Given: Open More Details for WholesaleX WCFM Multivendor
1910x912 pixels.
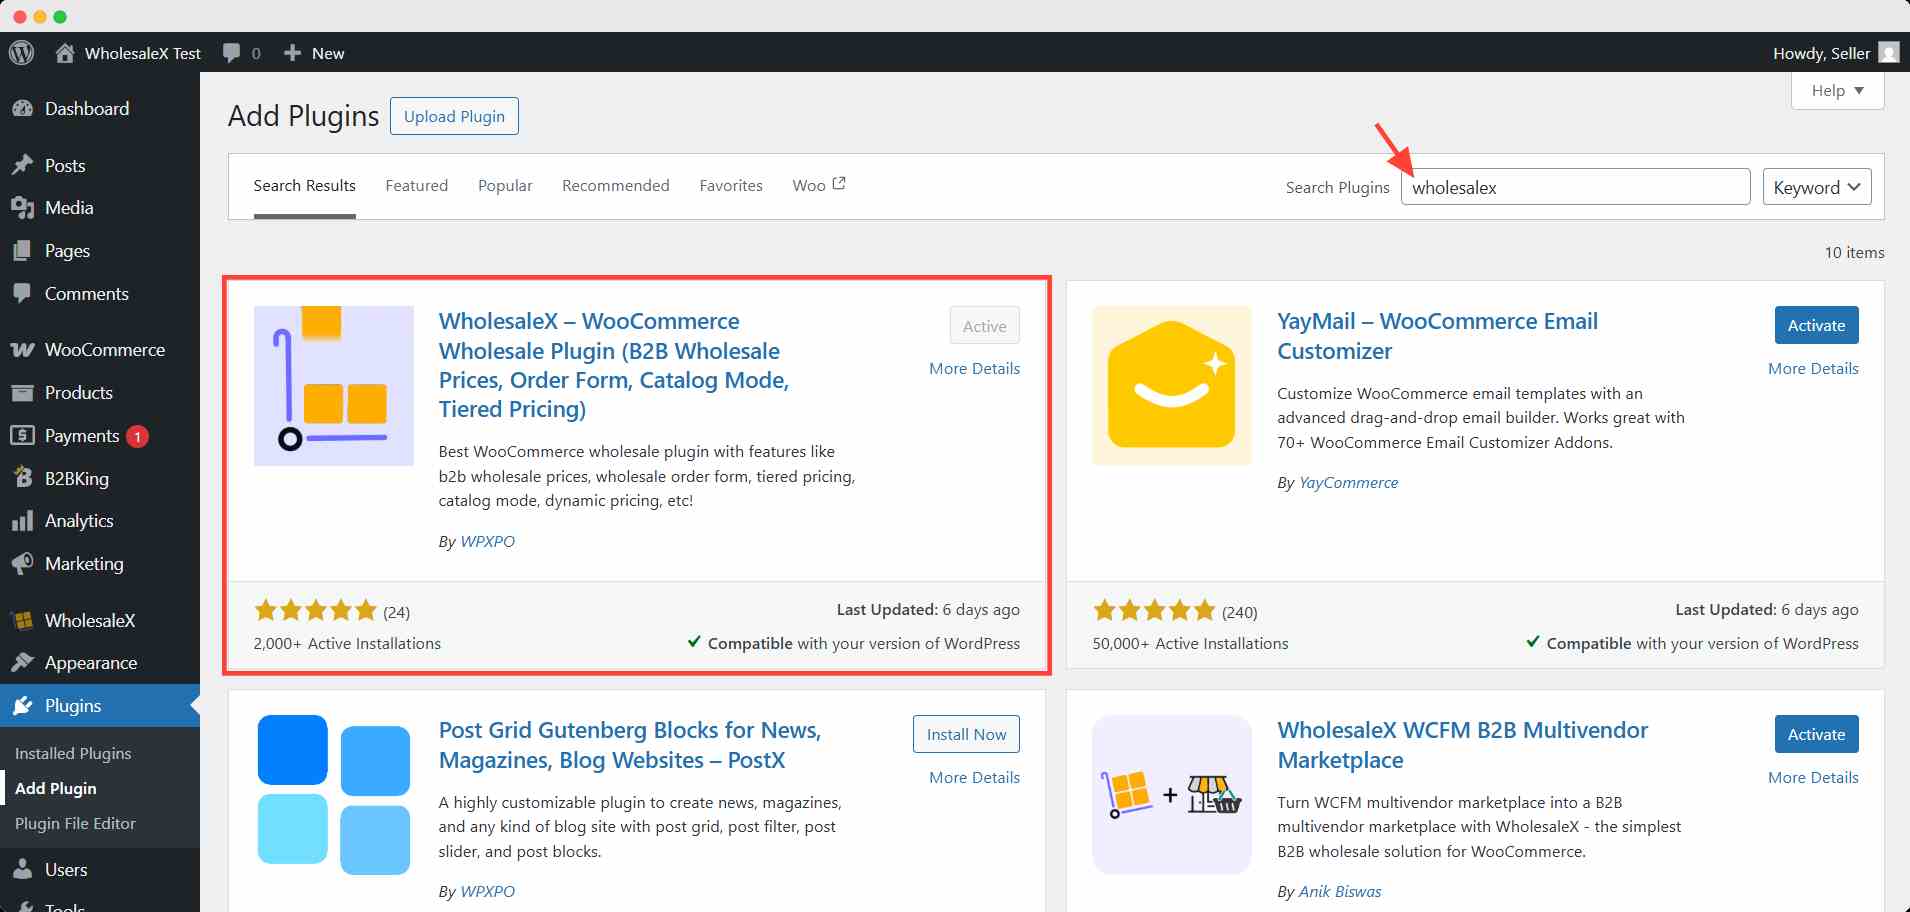Looking at the screenshot, I should [x=1813, y=778].
